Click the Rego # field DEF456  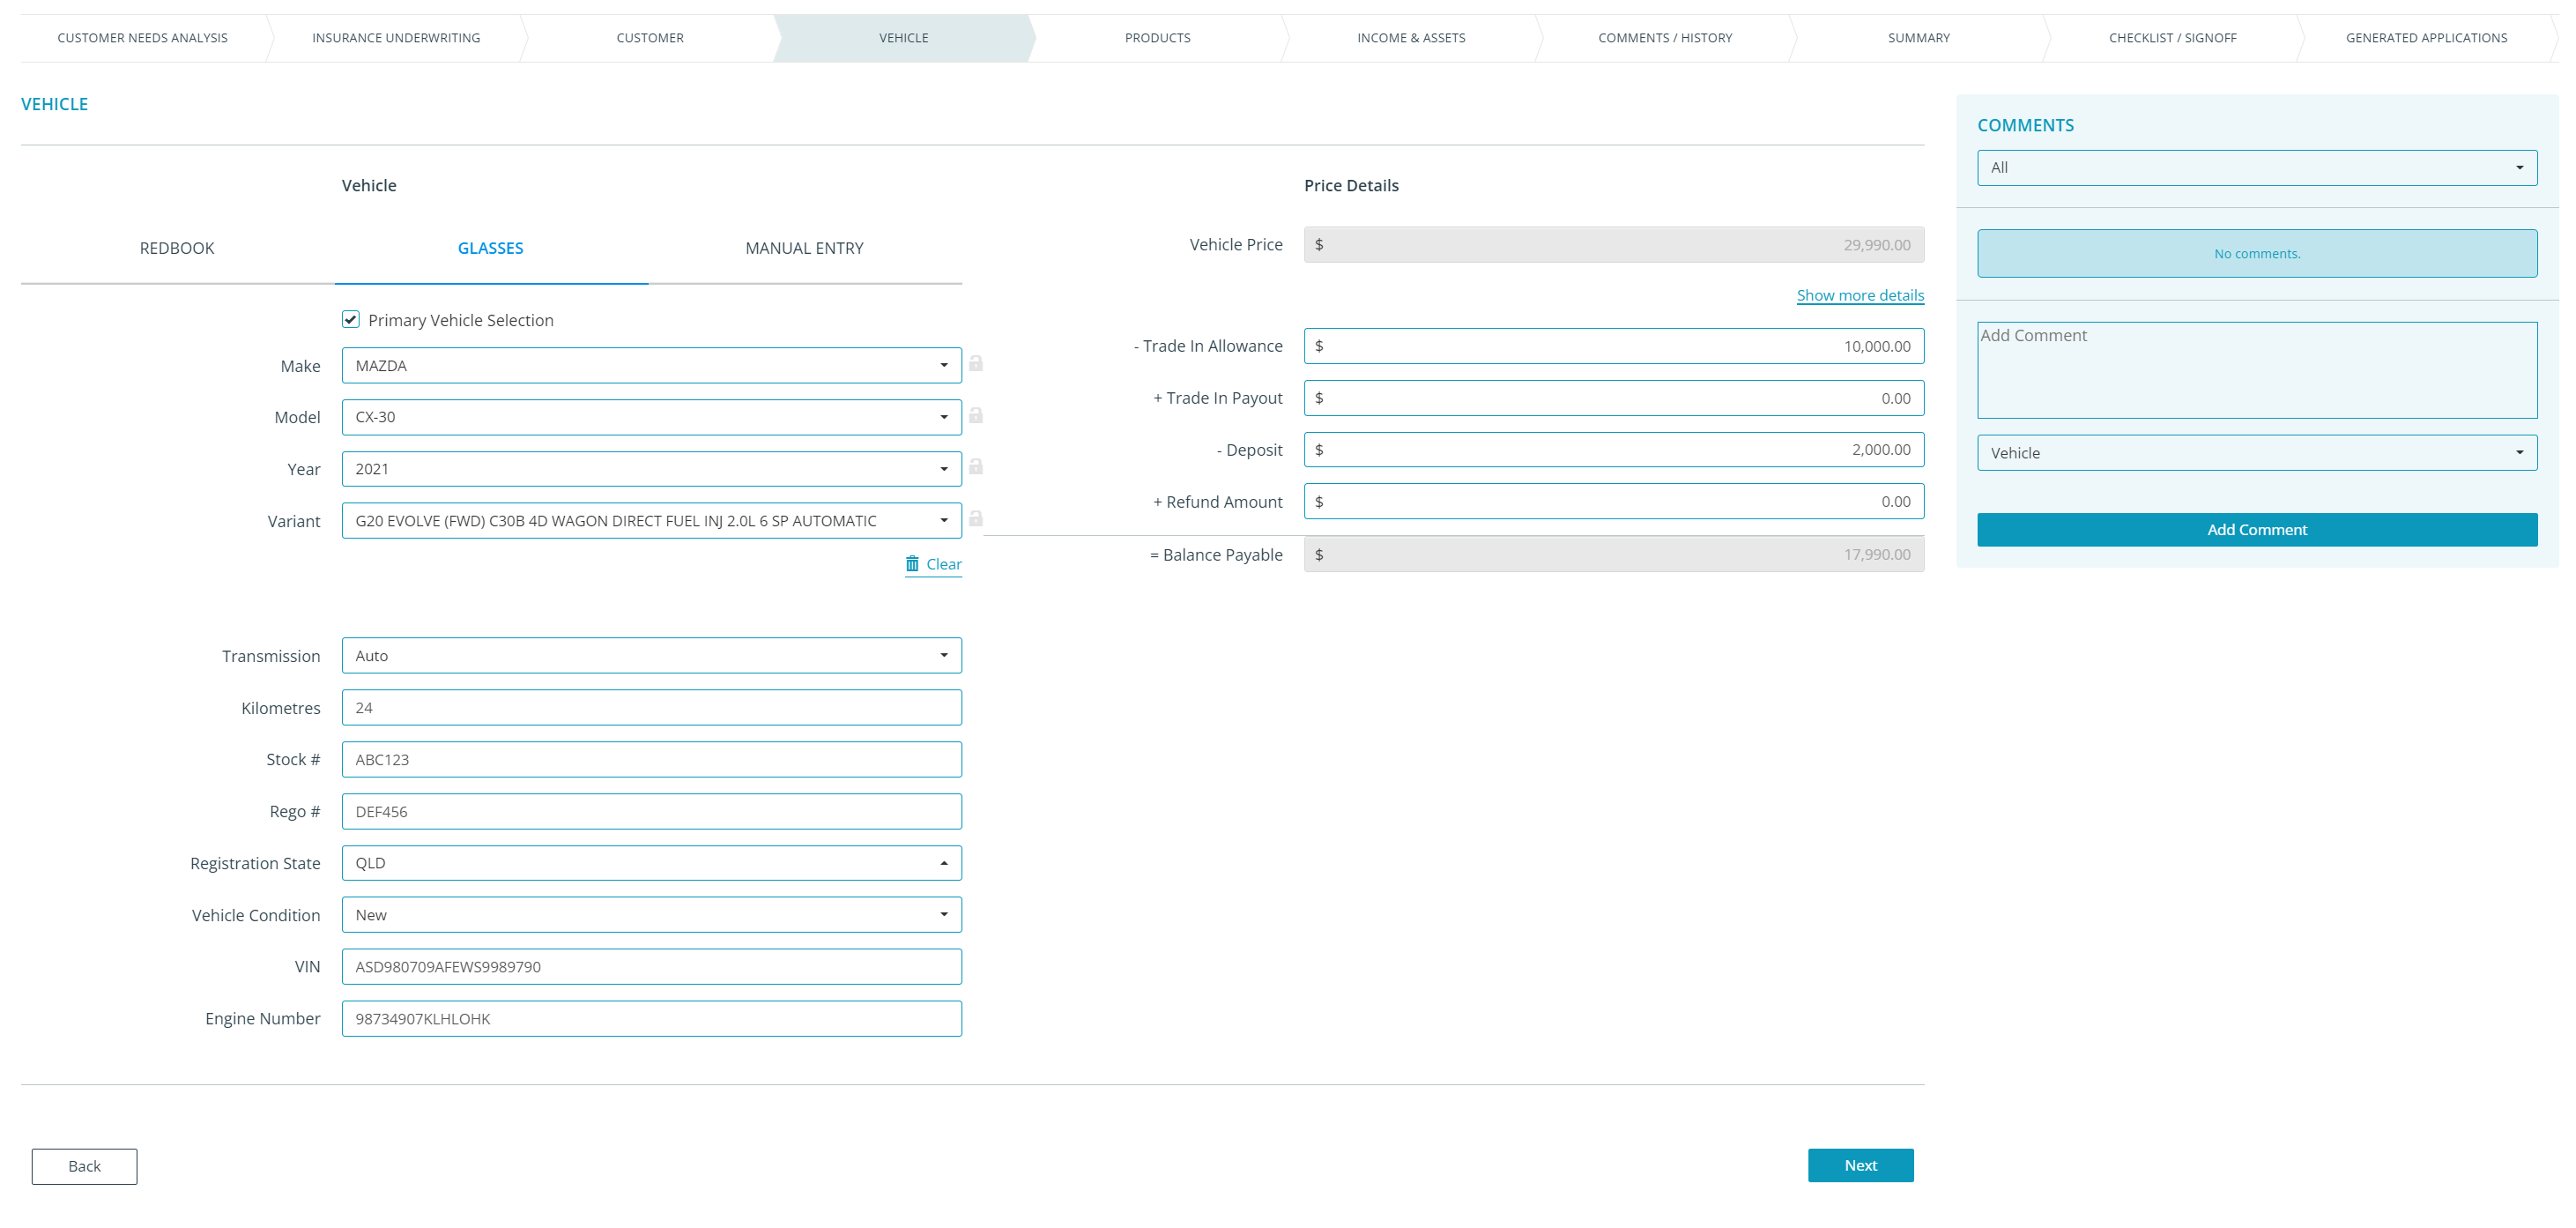tap(651, 812)
